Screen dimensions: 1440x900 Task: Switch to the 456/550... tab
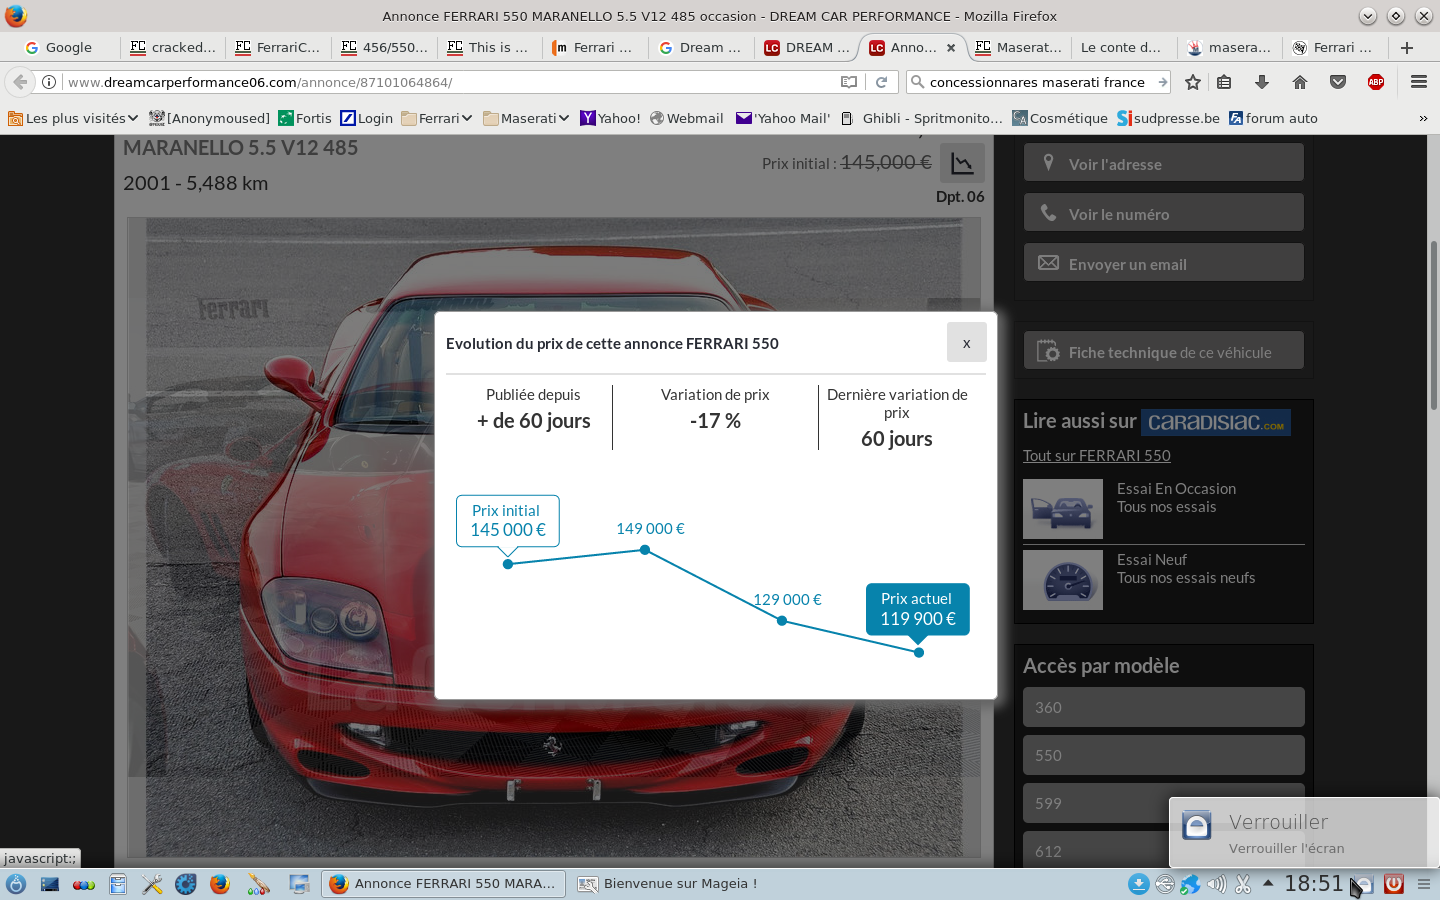(x=385, y=47)
